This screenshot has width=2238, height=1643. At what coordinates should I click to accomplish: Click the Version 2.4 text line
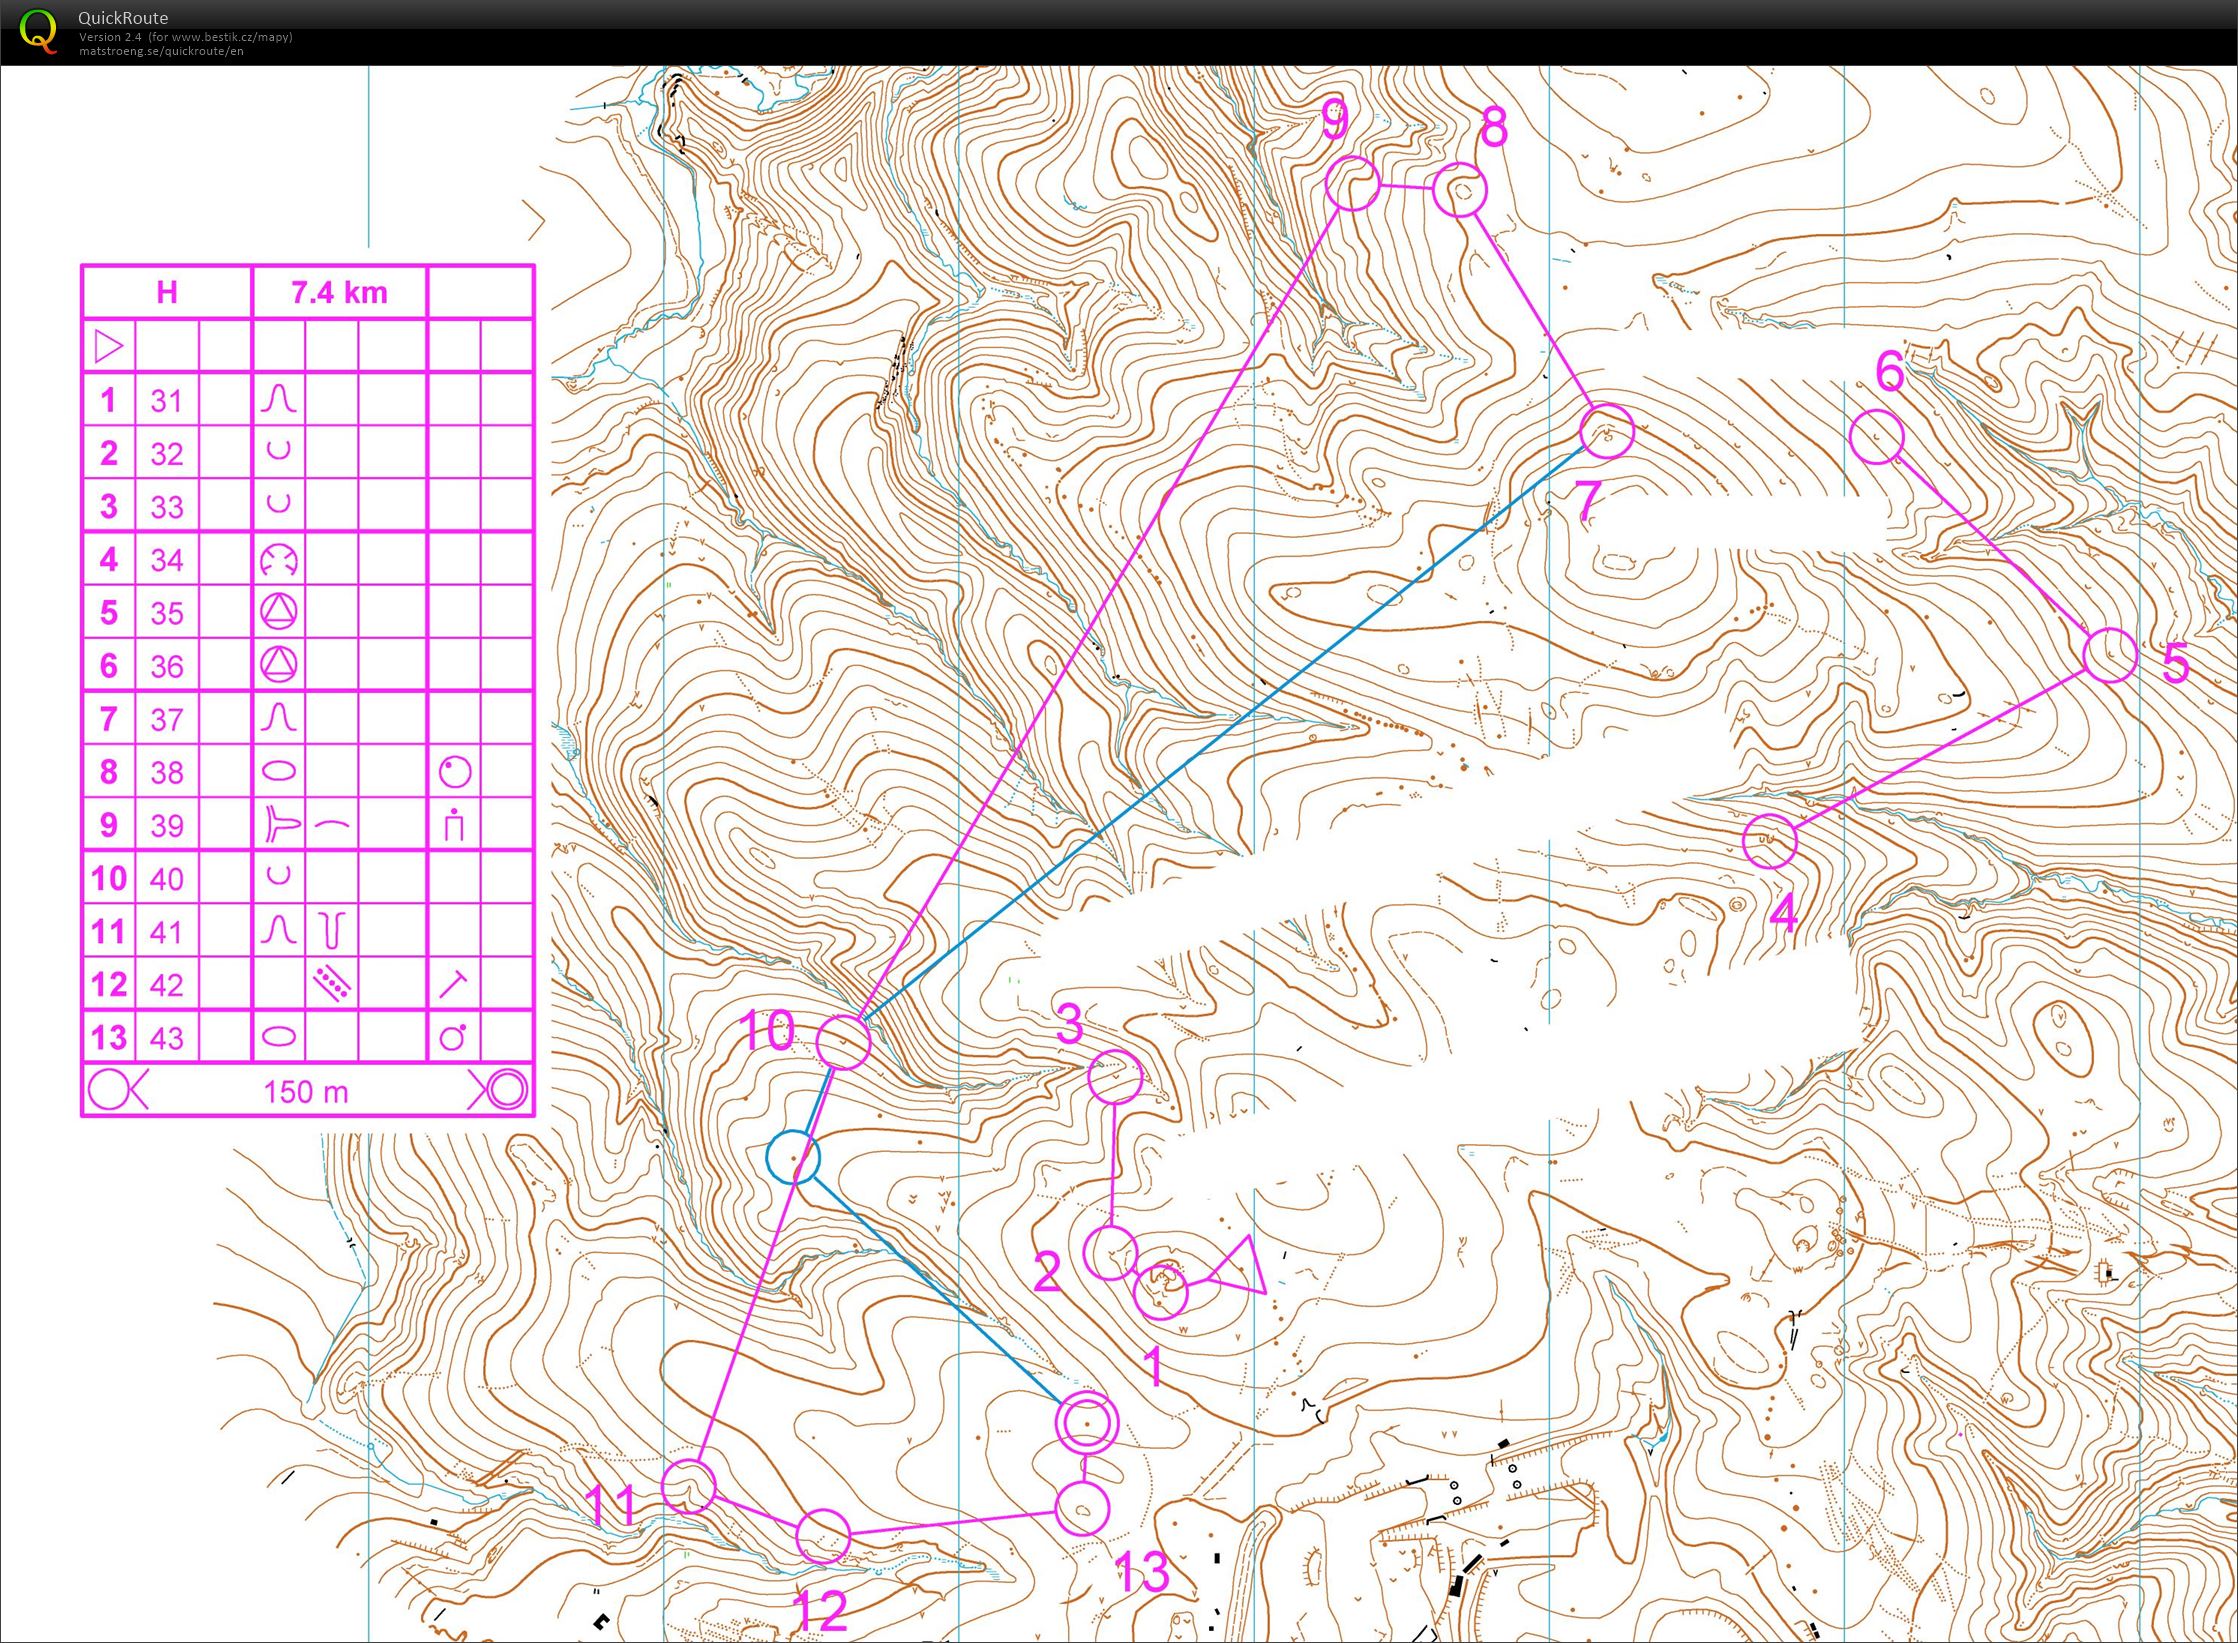186,37
